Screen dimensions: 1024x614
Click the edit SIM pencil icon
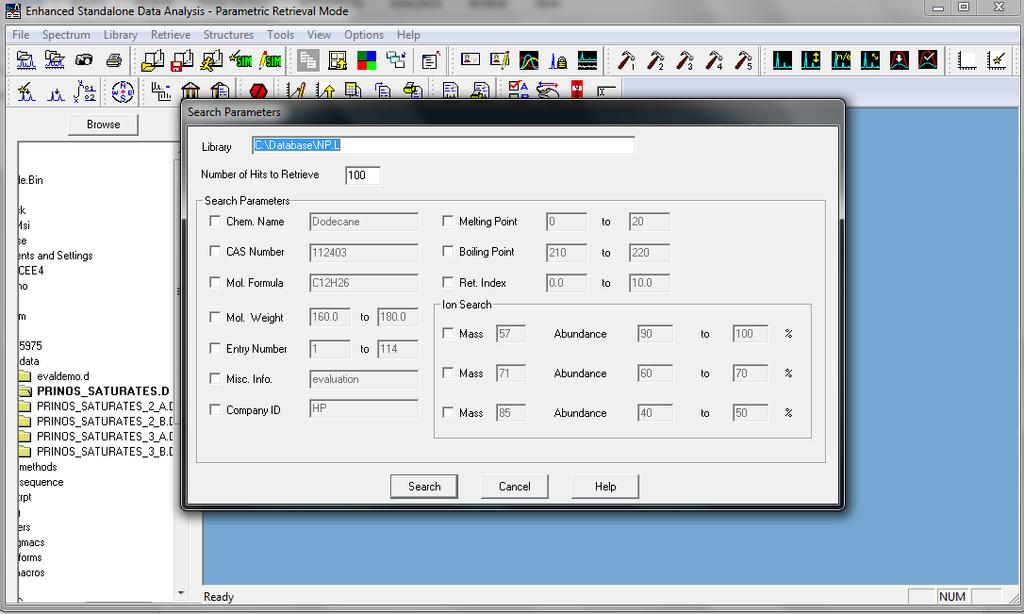point(270,61)
